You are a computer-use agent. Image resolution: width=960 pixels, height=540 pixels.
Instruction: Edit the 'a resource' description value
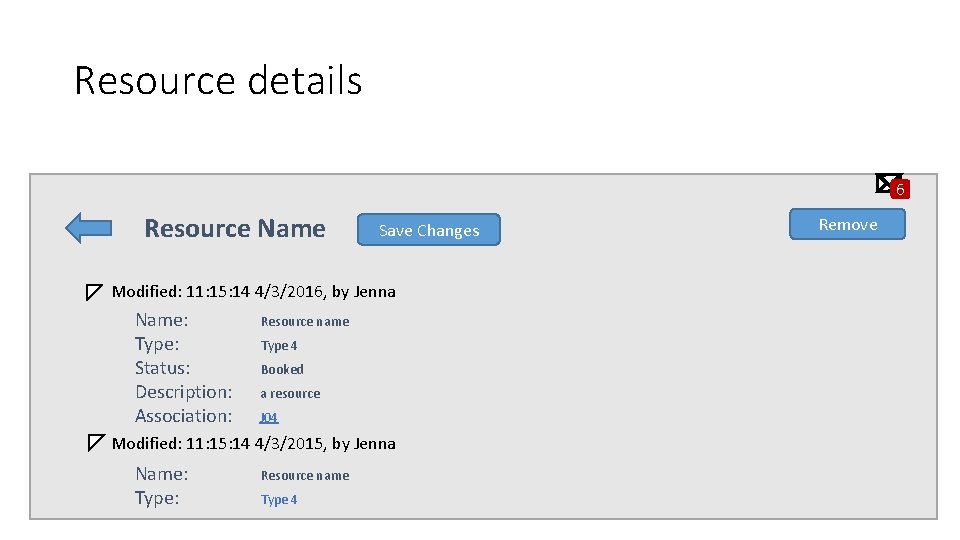(290, 393)
